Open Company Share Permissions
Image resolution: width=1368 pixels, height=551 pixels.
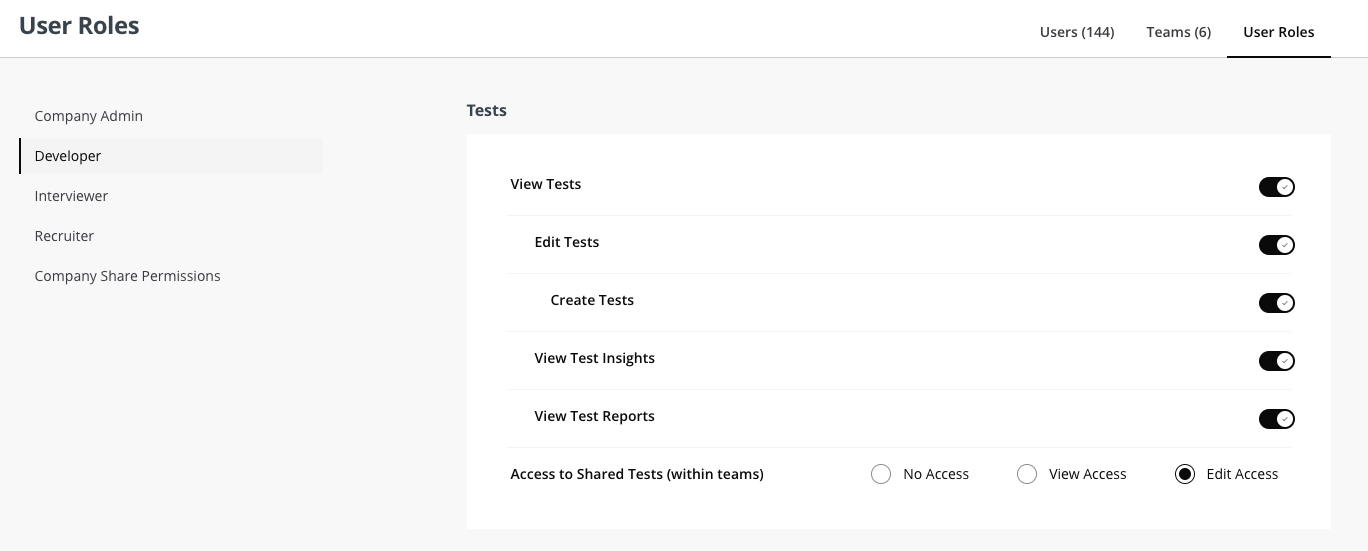tap(171, 276)
